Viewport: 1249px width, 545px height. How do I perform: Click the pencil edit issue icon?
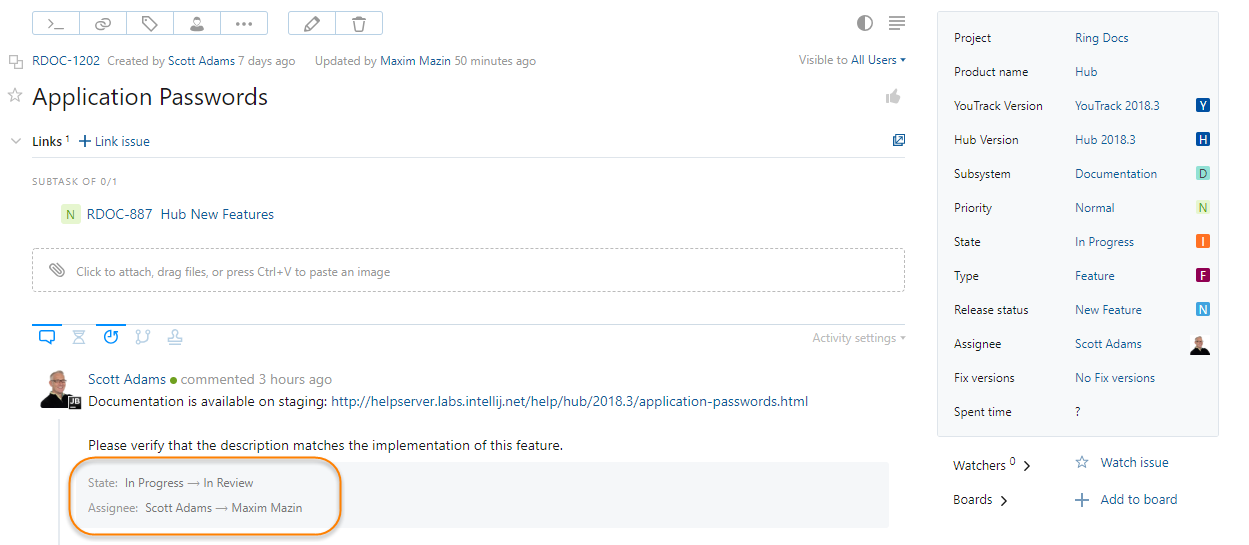[311, 23]
